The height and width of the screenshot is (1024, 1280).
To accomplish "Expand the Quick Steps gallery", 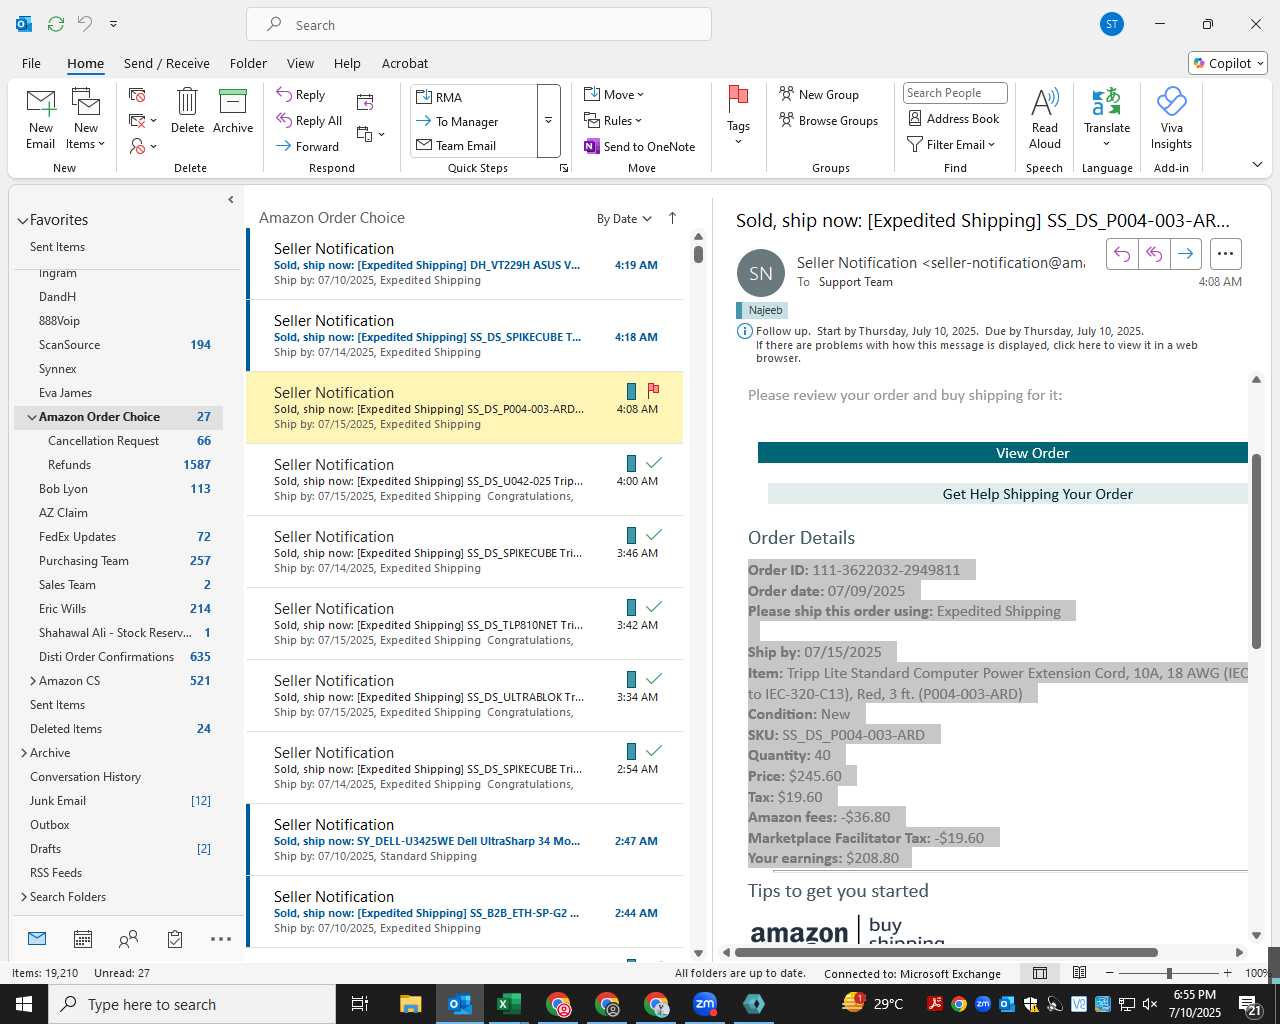I will (x=548, y=121).
